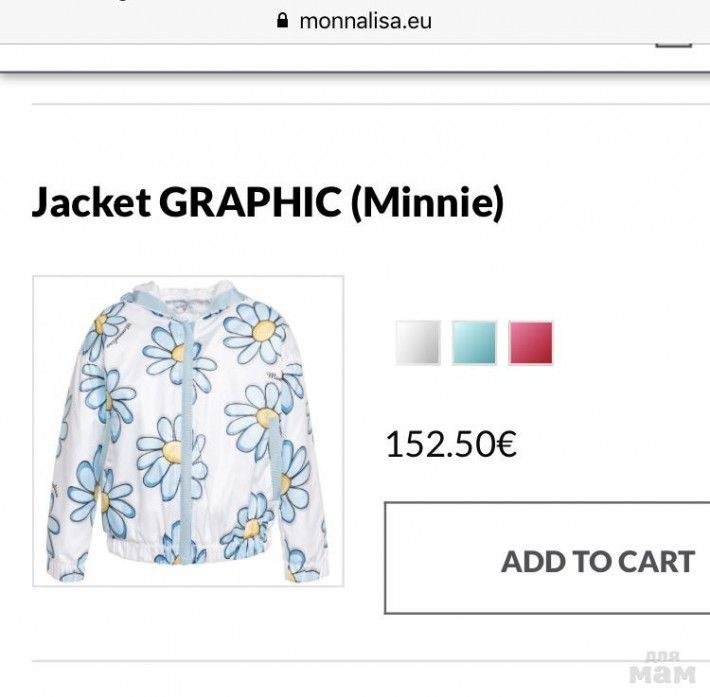Select the white color swatch

[x=417, y=343]
